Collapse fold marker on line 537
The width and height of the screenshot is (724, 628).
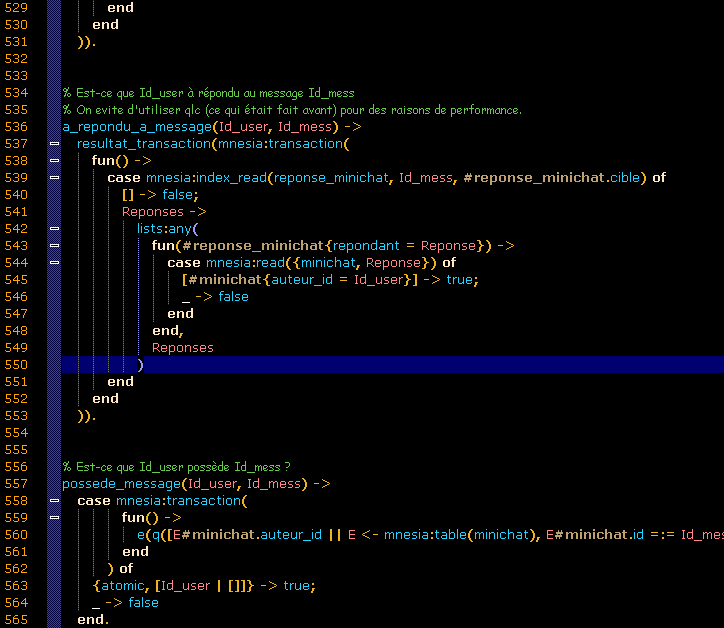54,144
